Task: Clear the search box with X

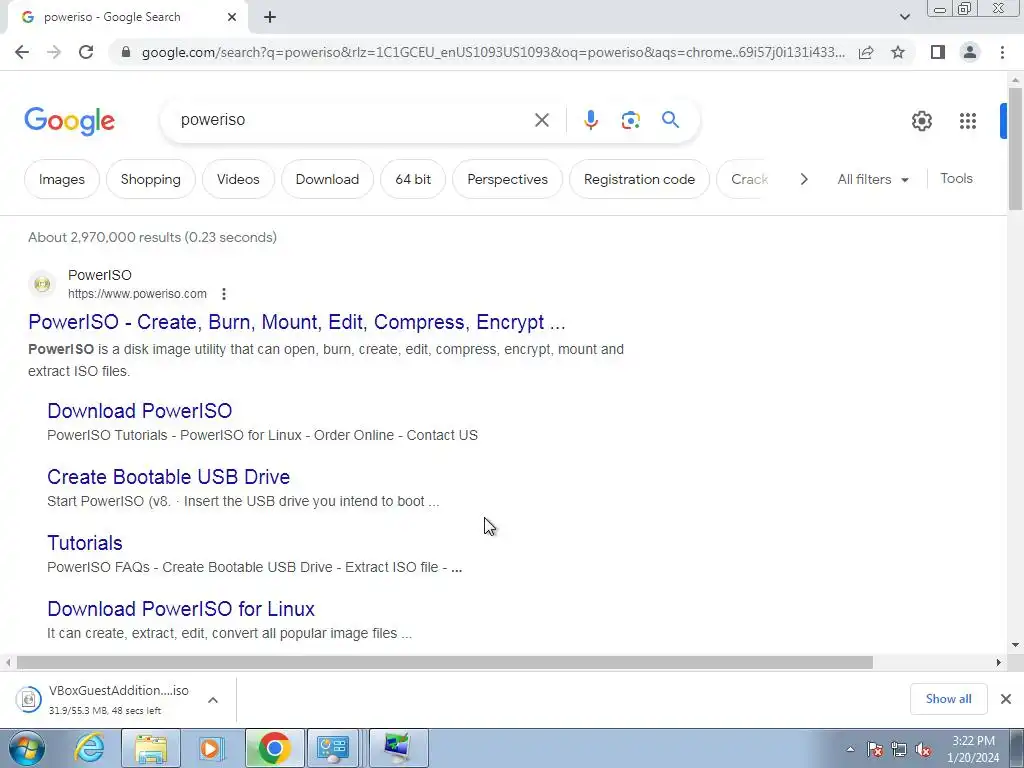Action: coord(541,120)
